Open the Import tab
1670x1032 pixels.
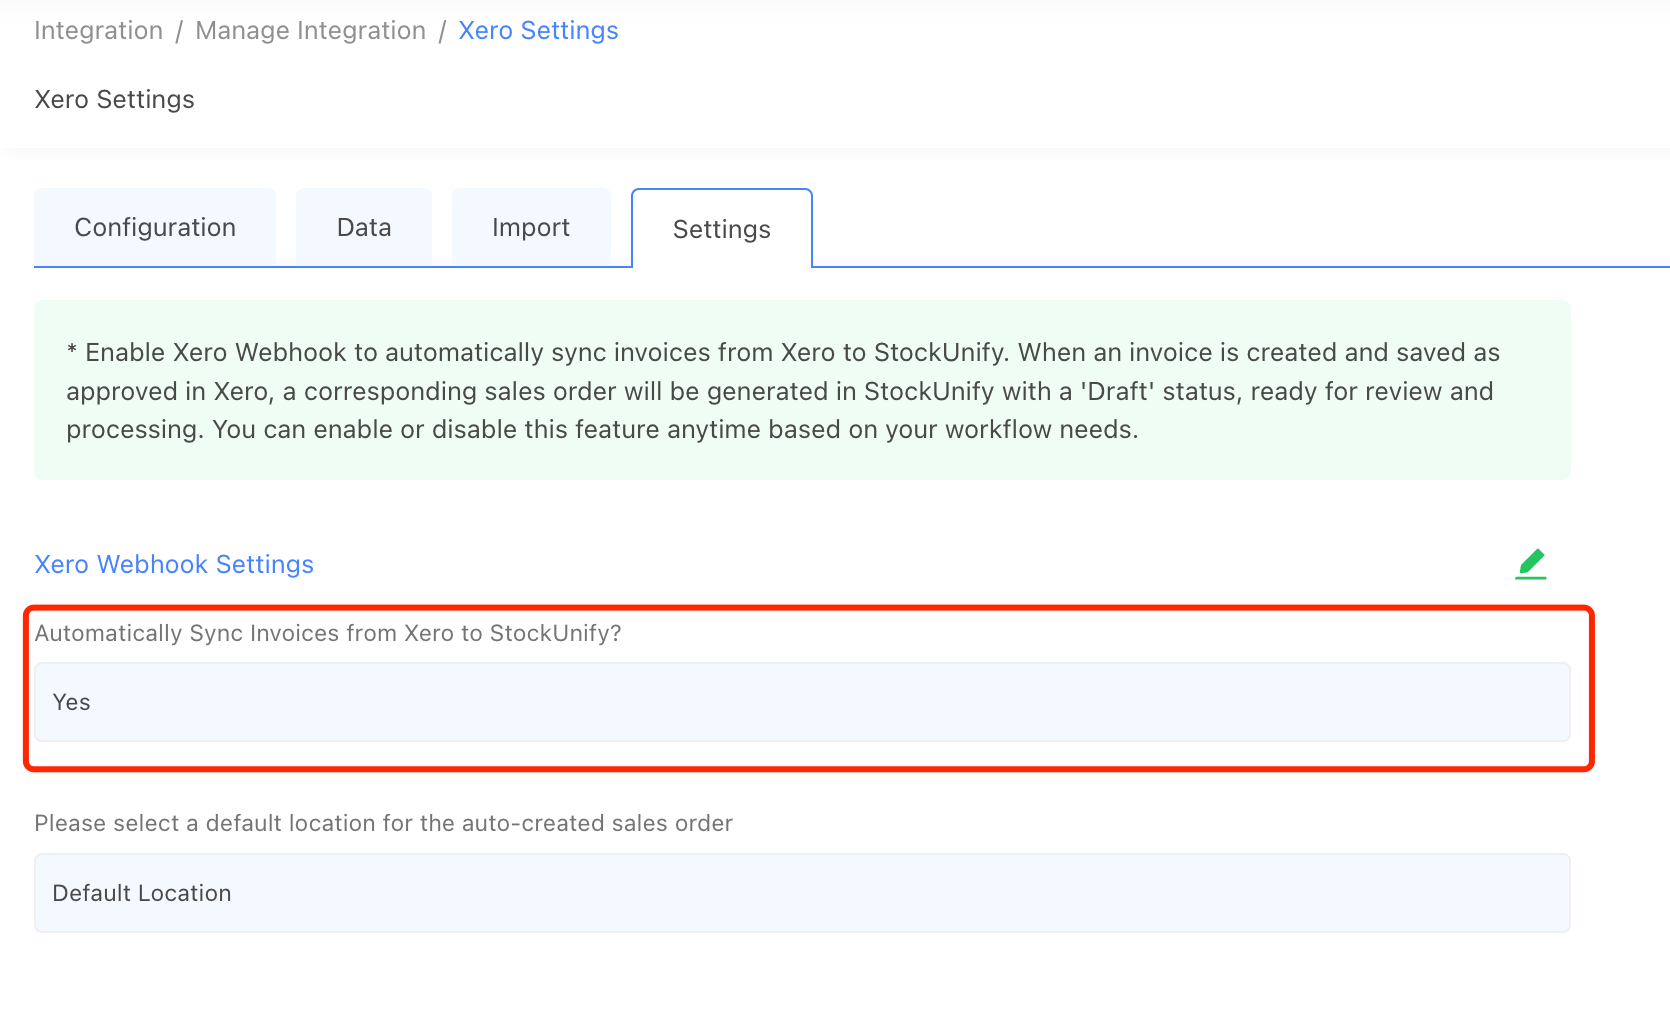tap(531, 227)
